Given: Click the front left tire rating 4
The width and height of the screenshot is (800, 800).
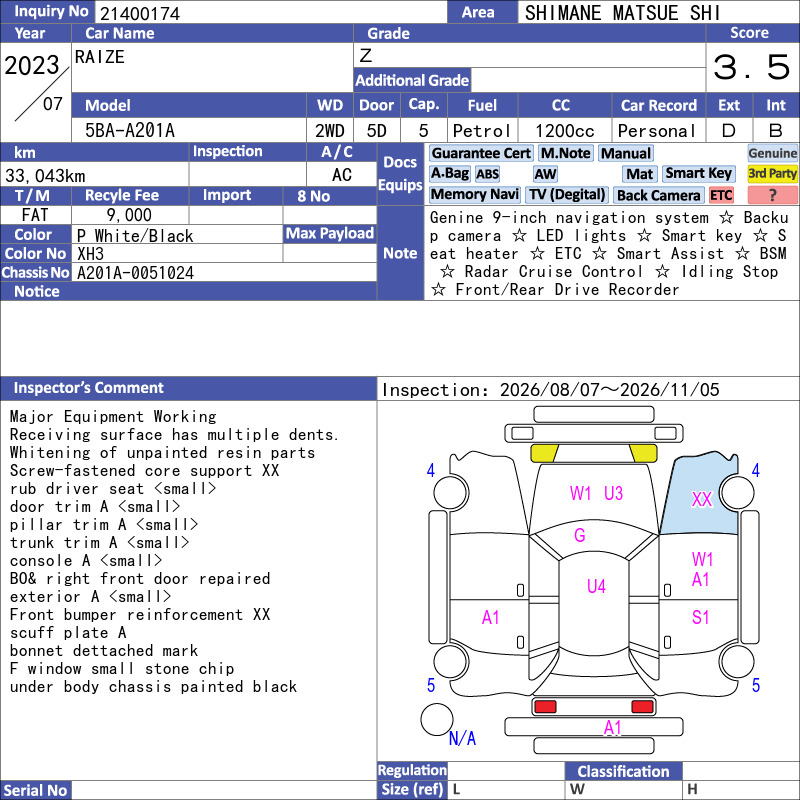Looking at the screenshot, I should tap(431, 470).
